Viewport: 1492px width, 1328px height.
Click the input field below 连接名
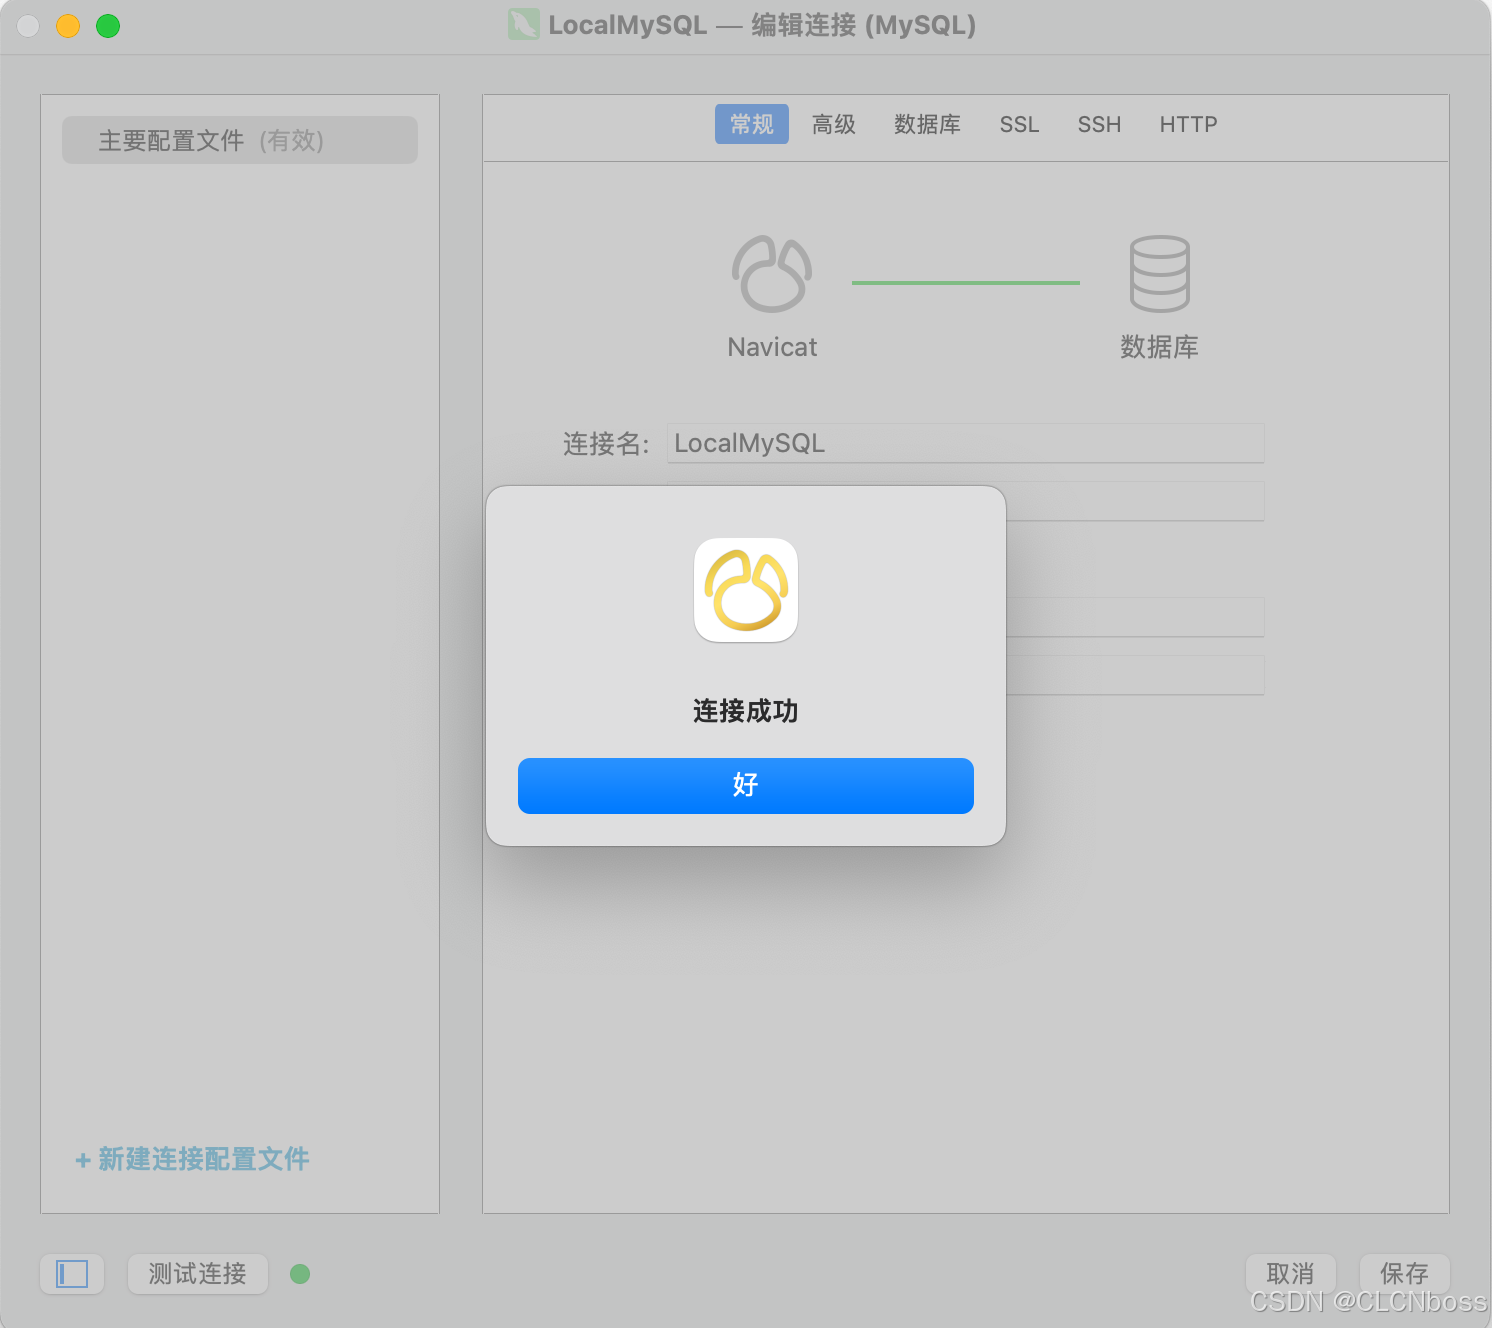1135,501
